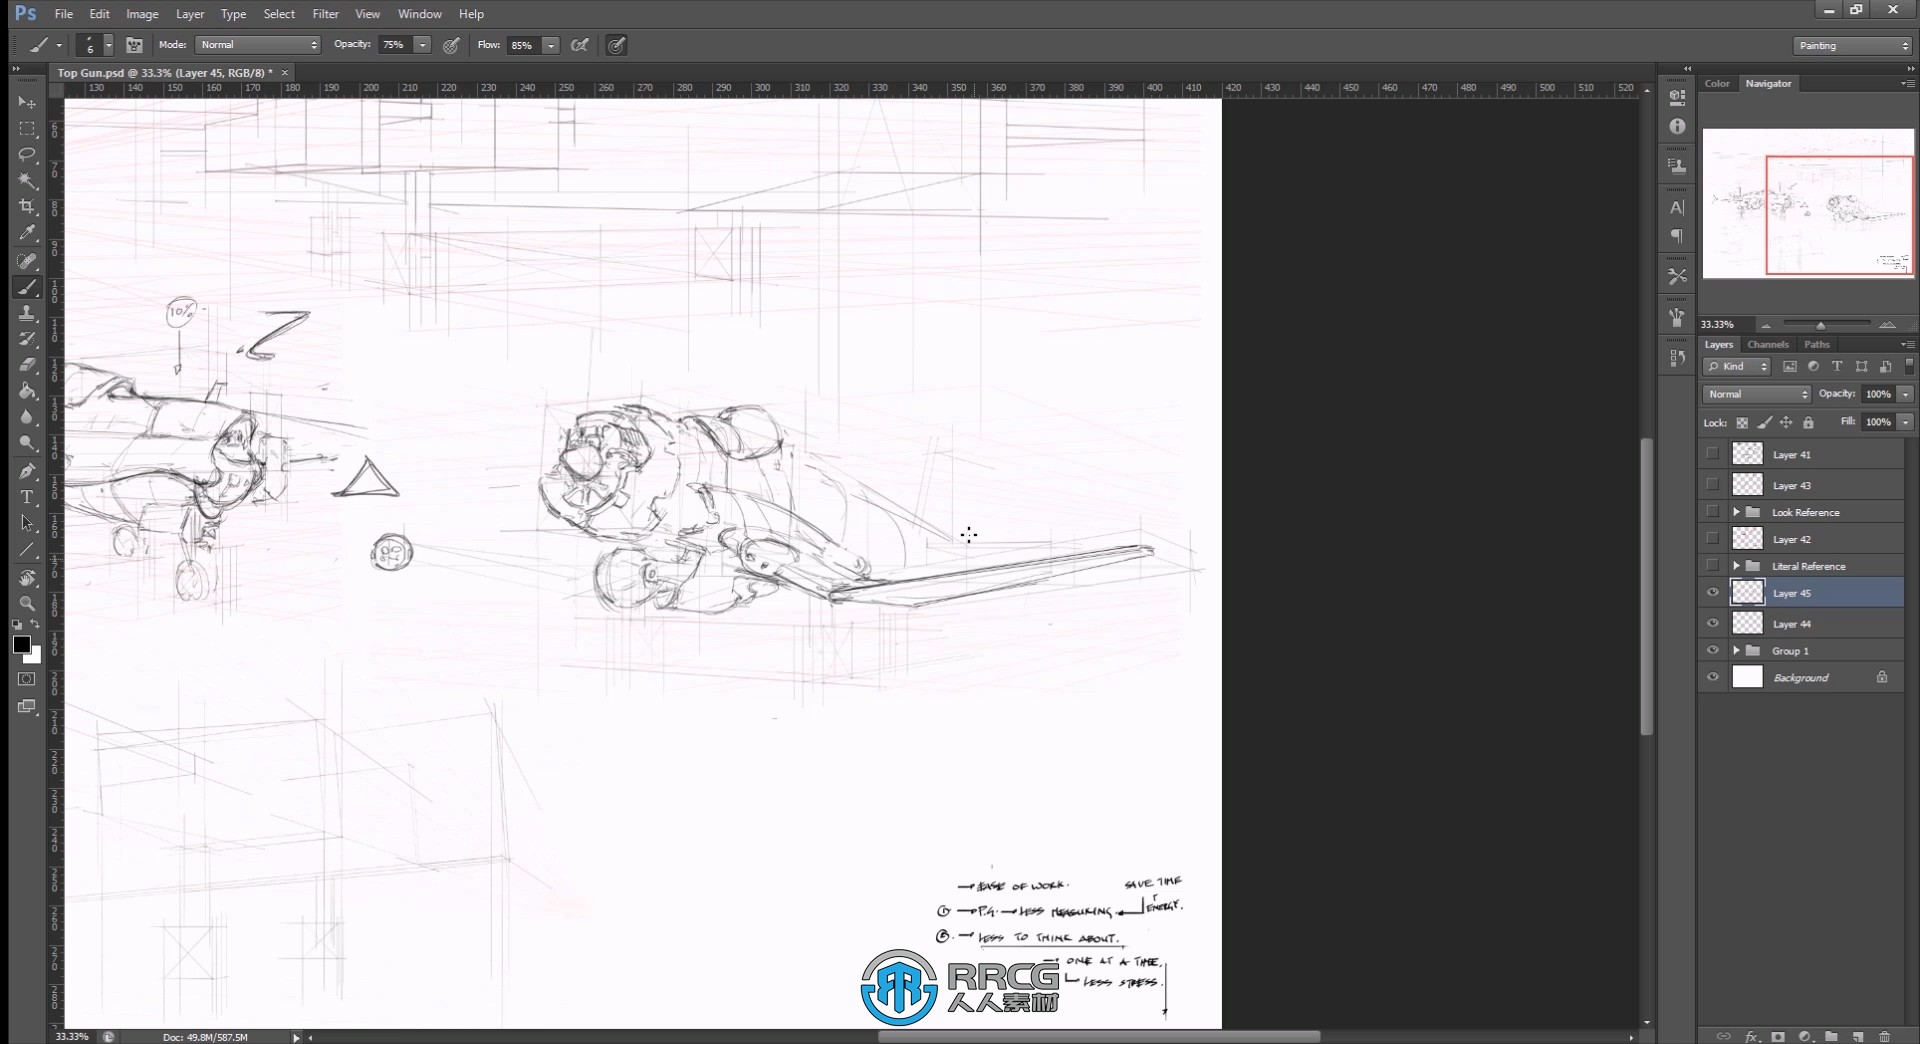The height and width of the screenshot is (1044, 1920).
Task: Hide Layer 45 with eye icon
Action: pos(1713,593)
